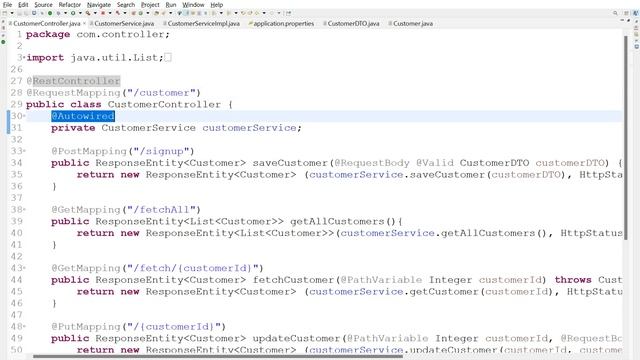Click "/customer" in the @RequestMapping line
This screenshot has height=360, width=640.
[x=164, y=93]
